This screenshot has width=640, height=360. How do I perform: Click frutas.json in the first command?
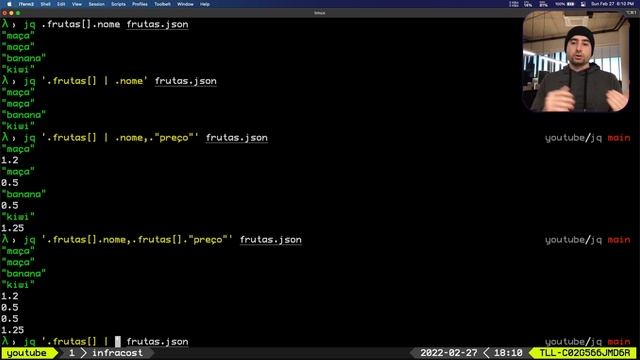click(158, 24)
